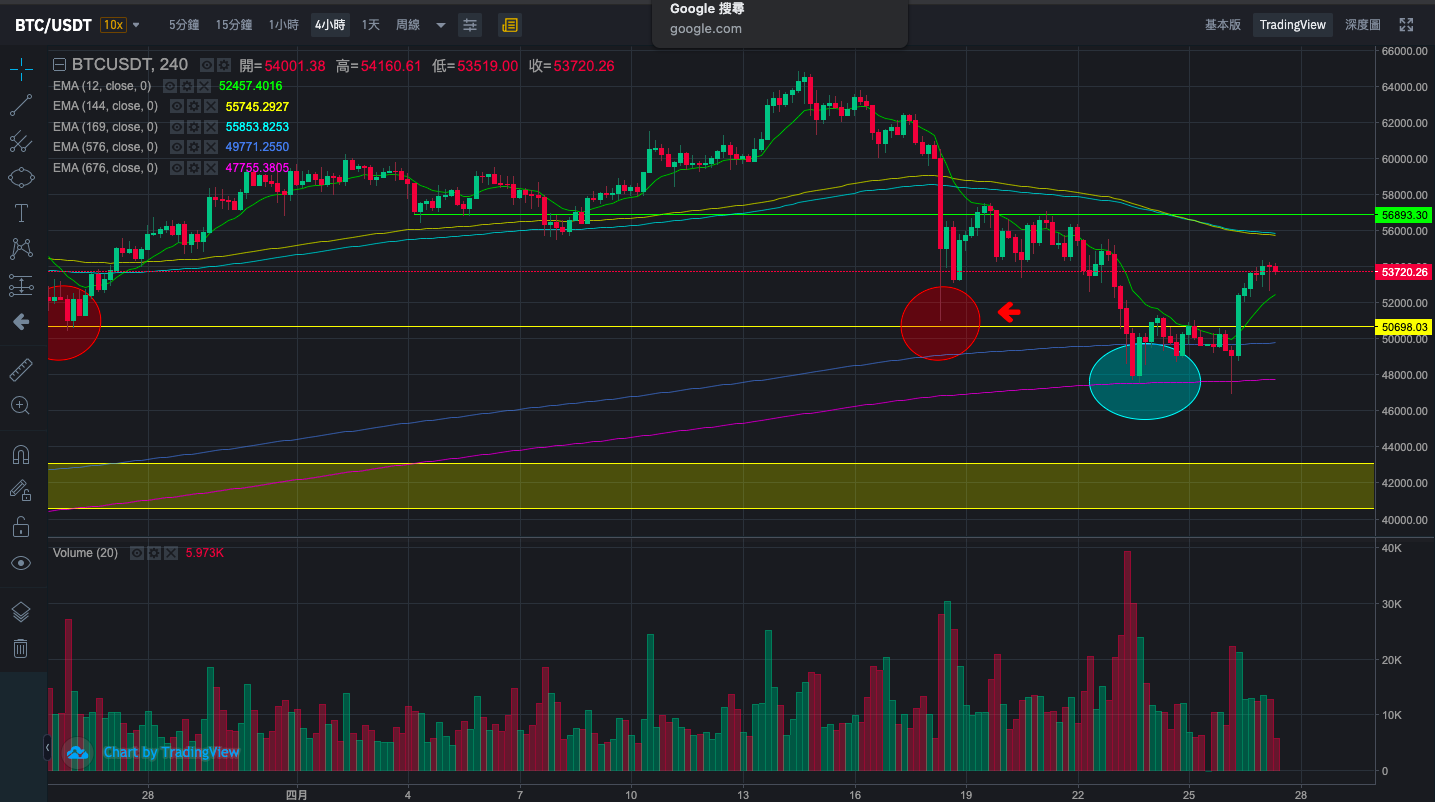Viewport: 1435px width, 802px height.
Task: Enter fullscreen chart mode
Action: coord(1406,24)
